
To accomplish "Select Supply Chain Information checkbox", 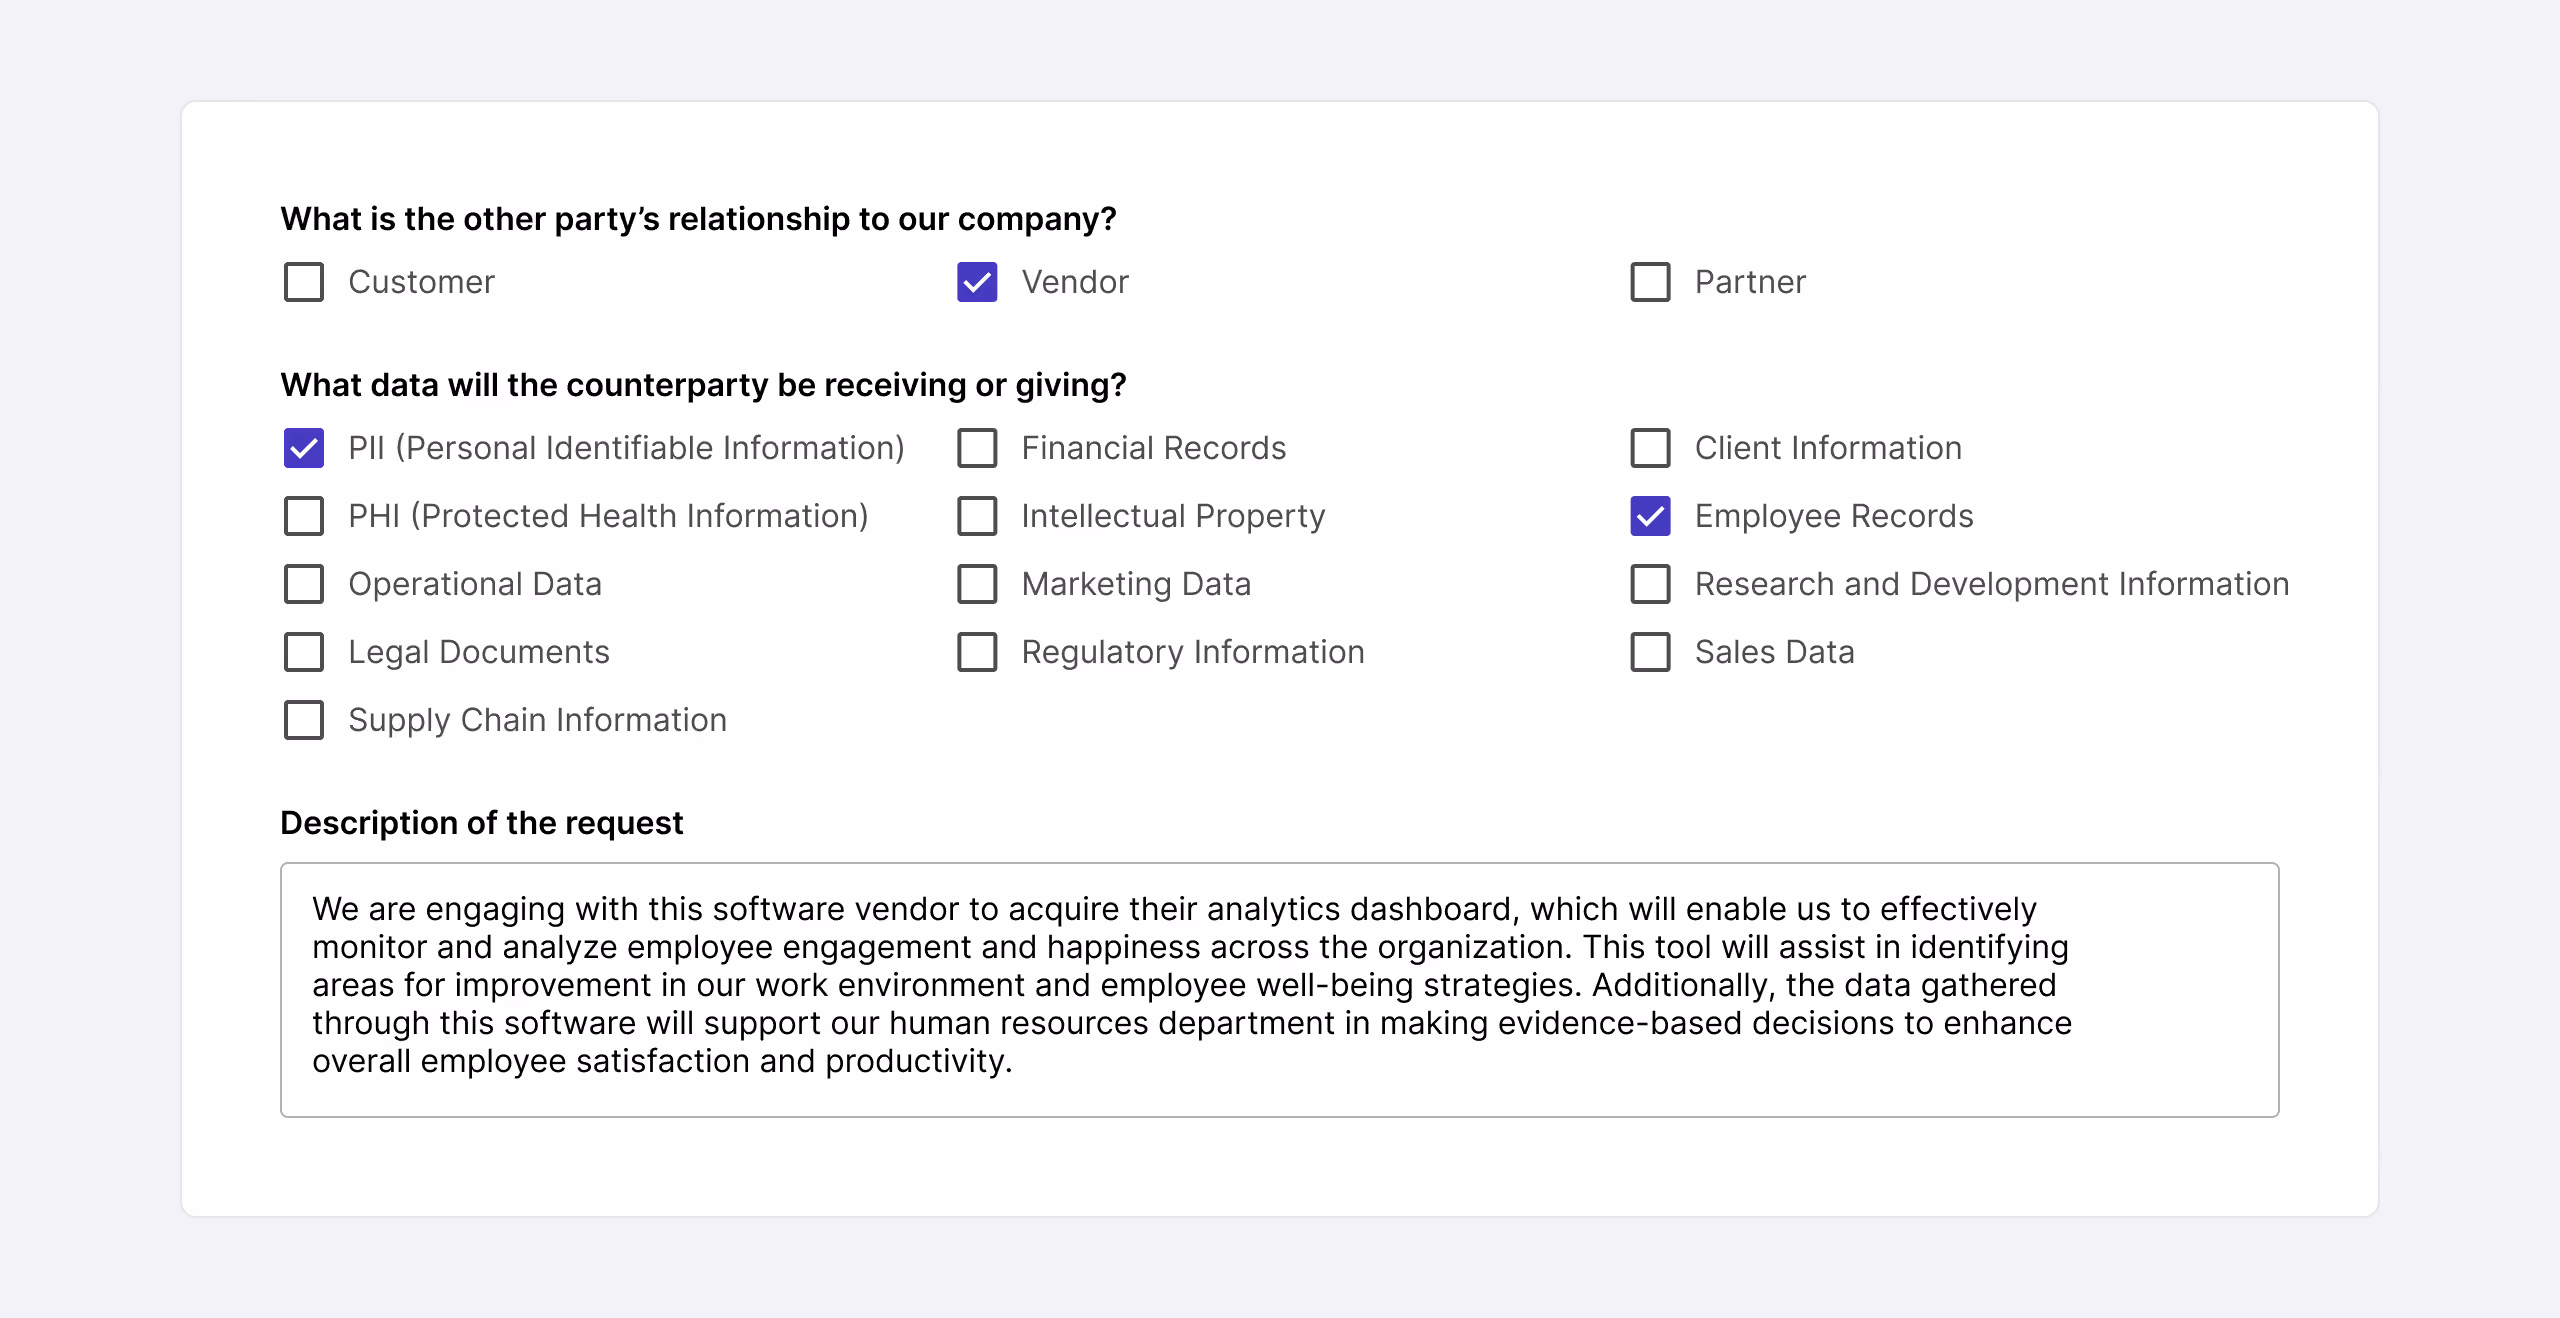I will 304,720.
